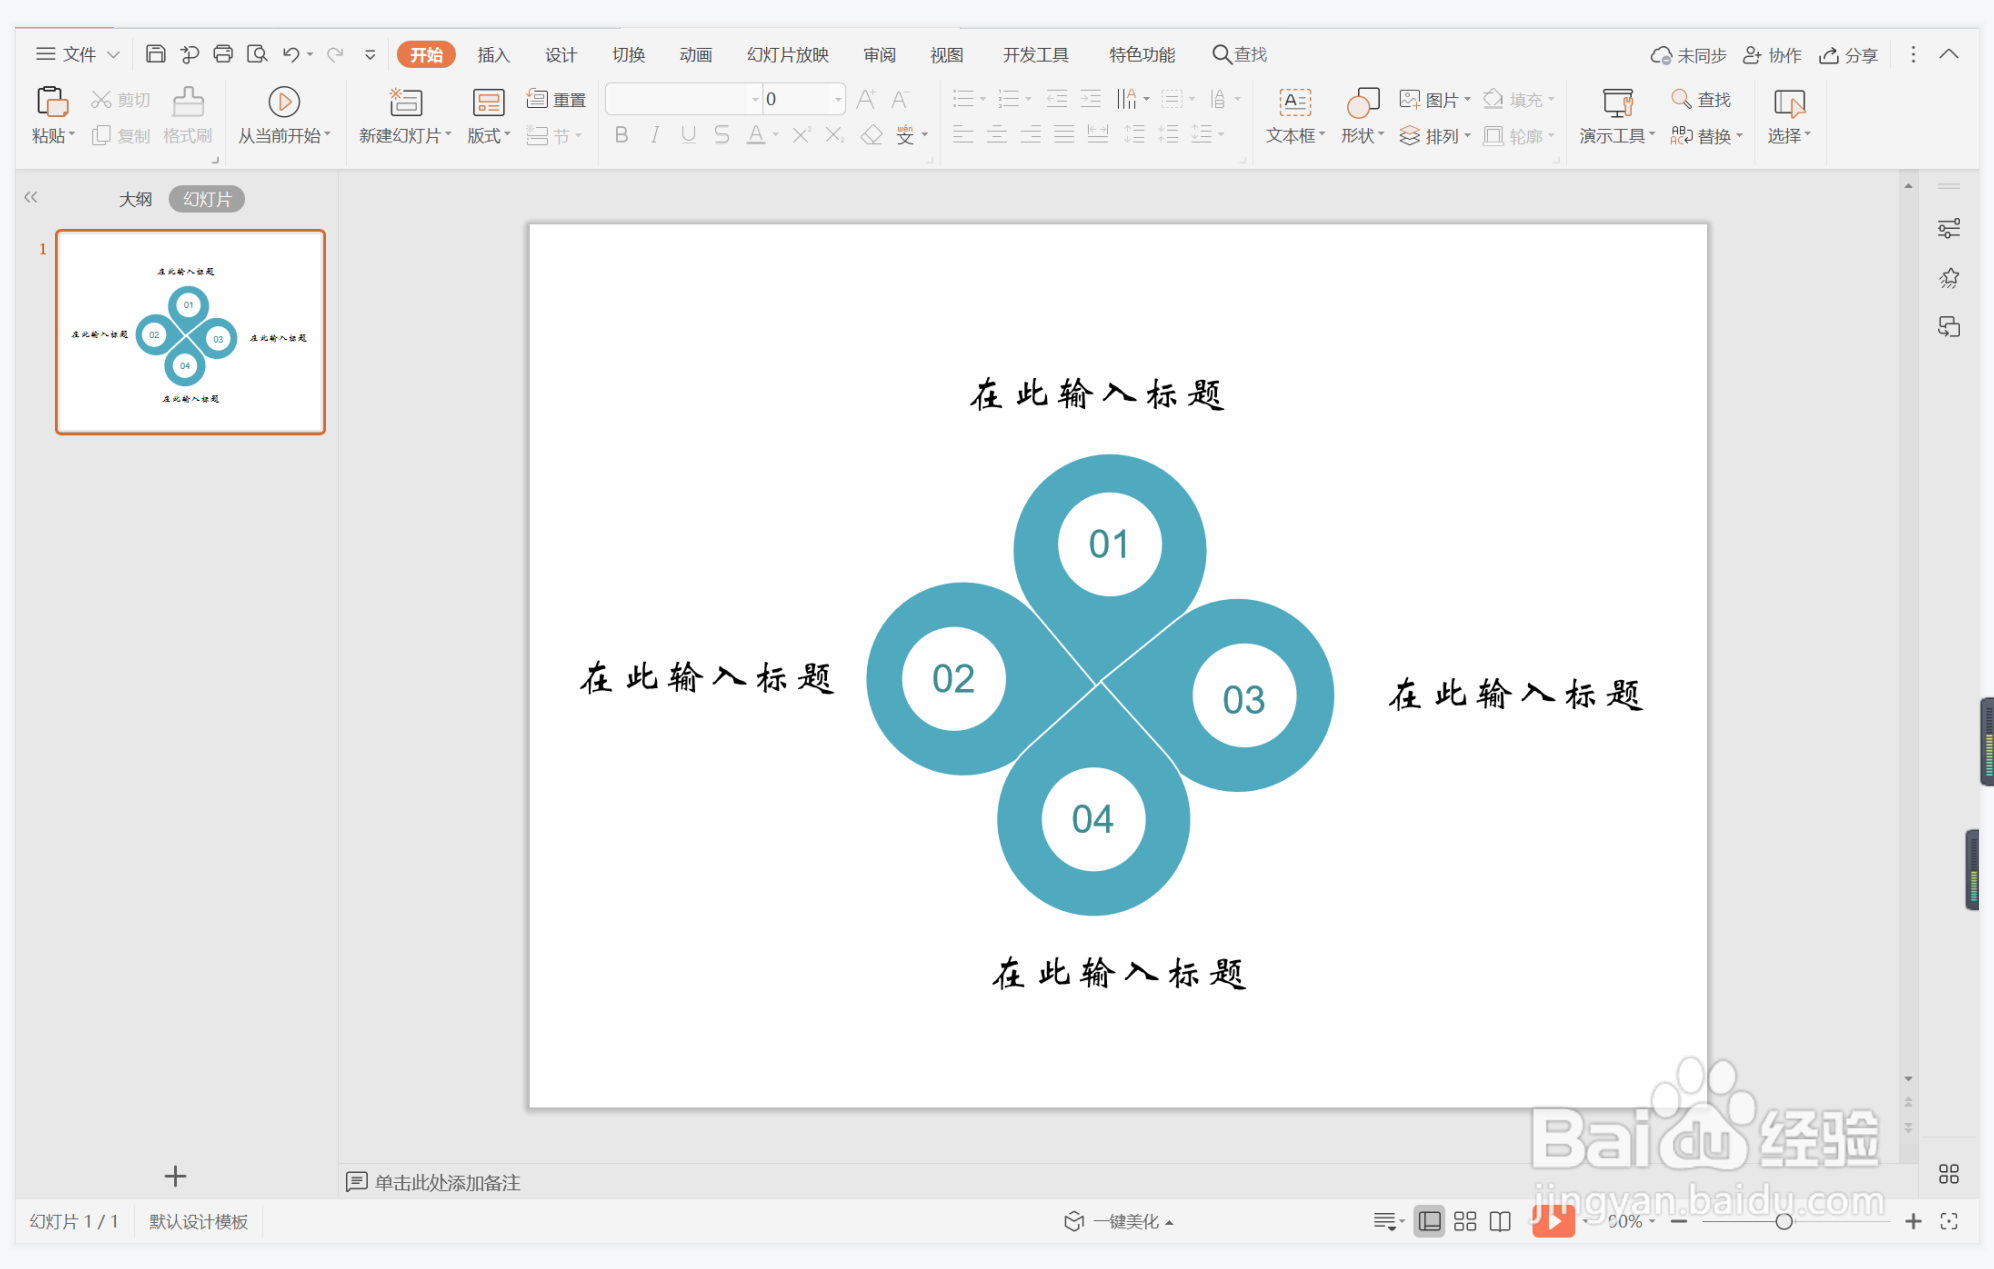Switch to slide sorter view icon

[1465, 1221]
